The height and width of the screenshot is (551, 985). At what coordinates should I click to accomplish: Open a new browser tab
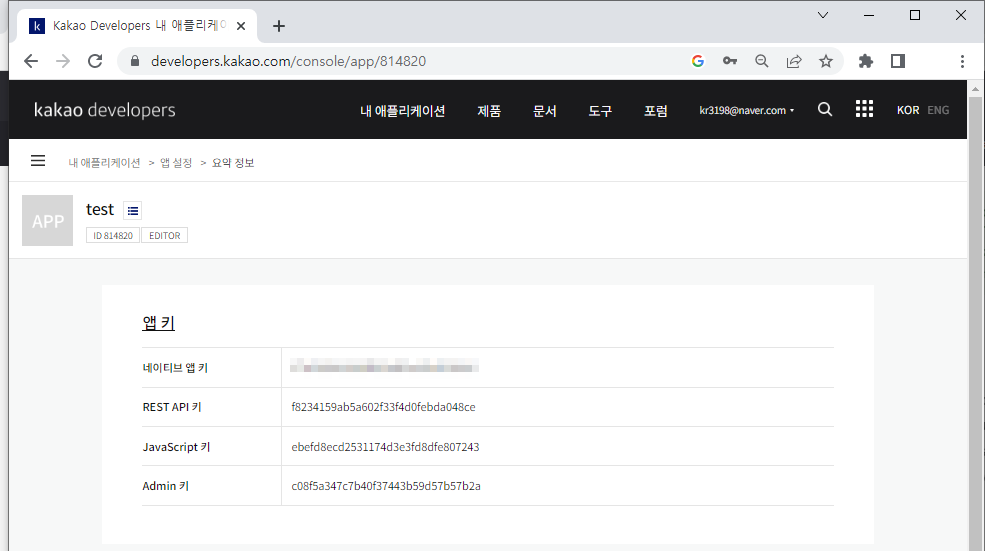[279, 26]
